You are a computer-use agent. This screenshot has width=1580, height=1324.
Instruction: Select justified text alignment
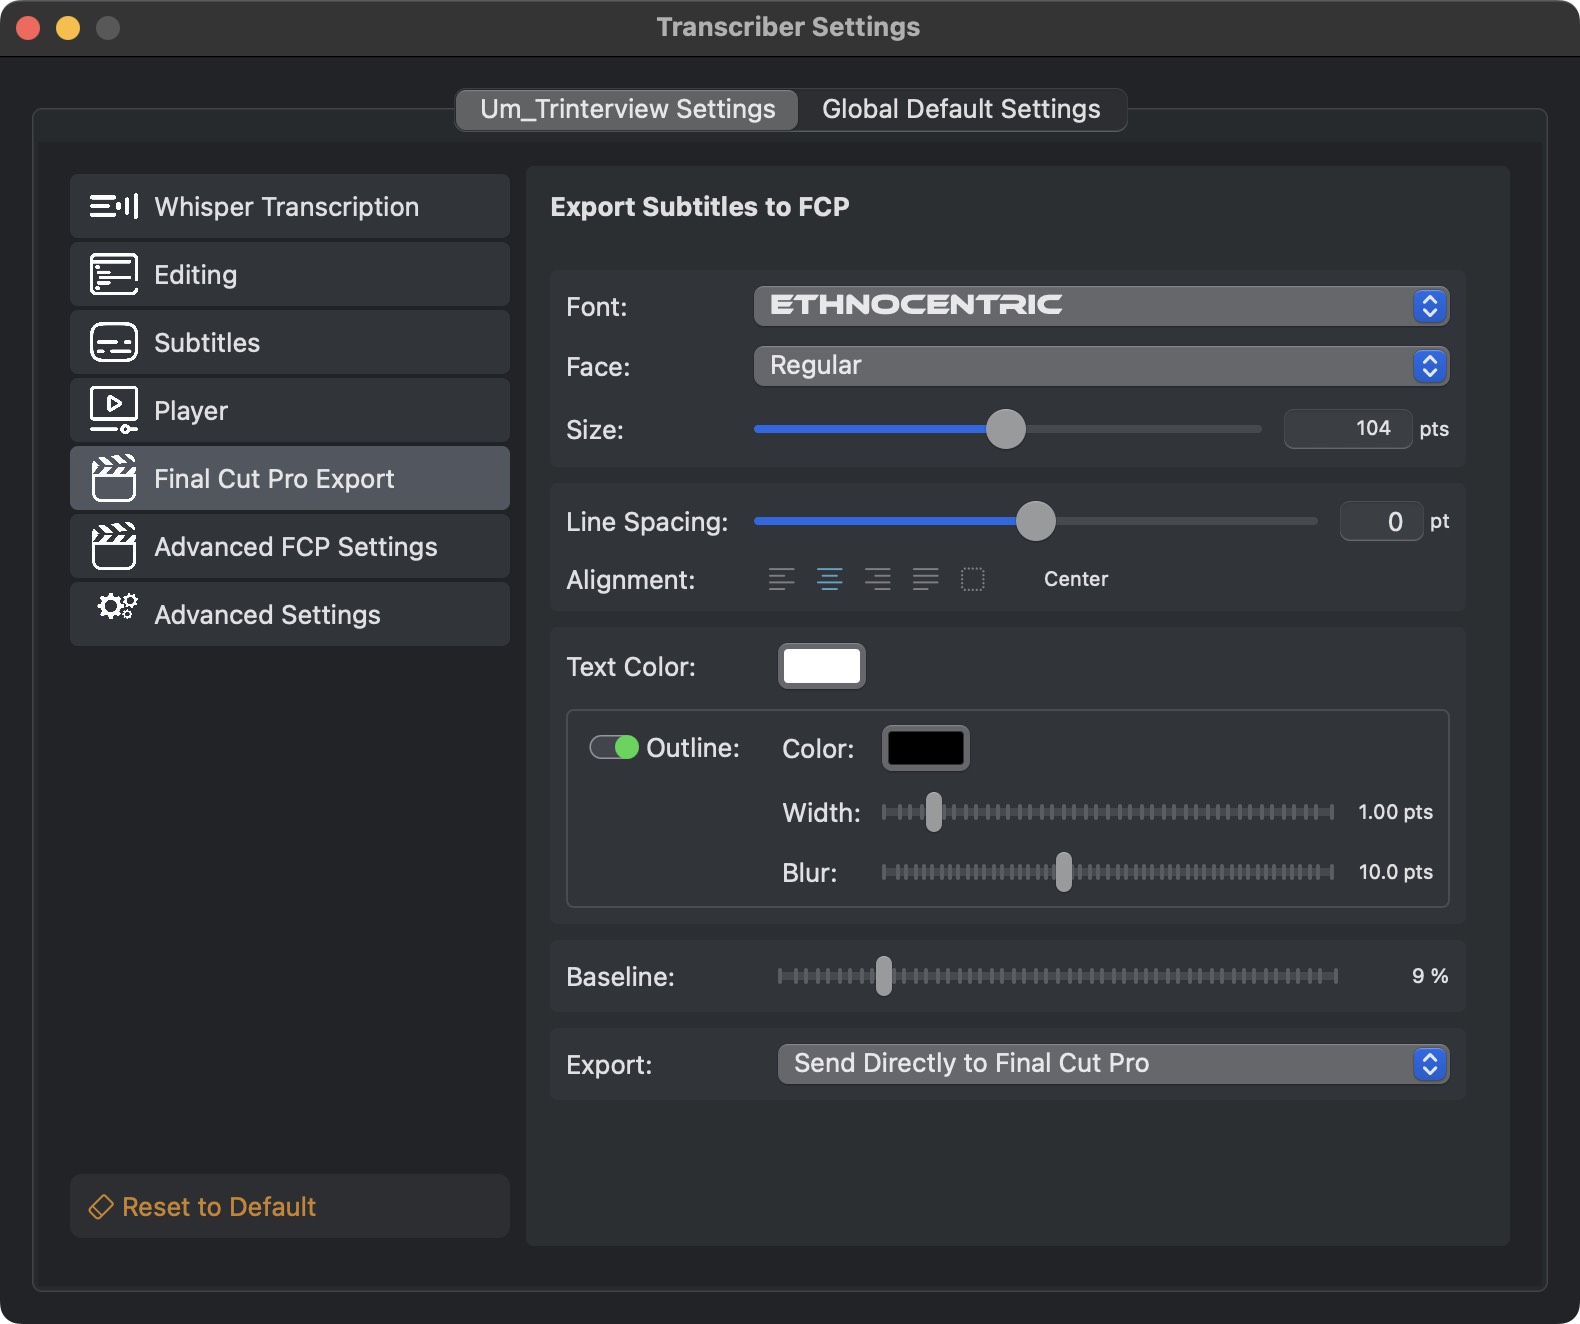click(x=925, y=579)
